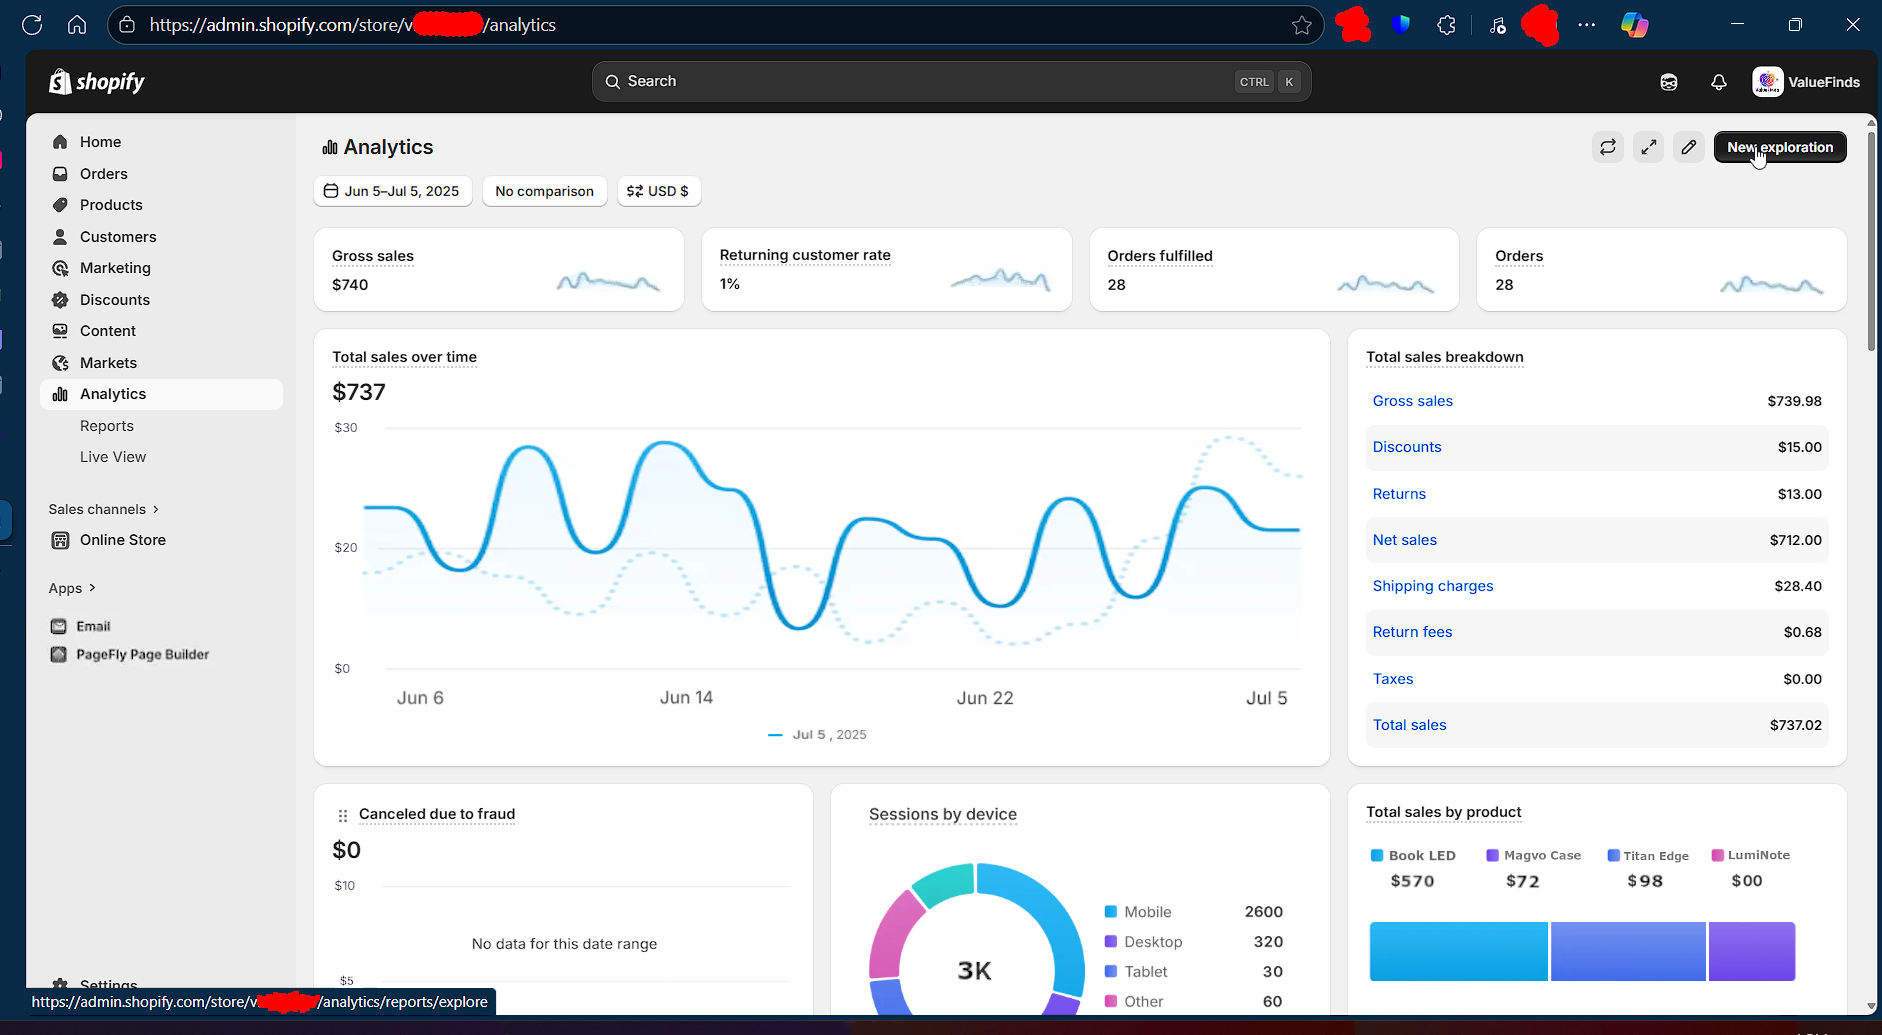Click the Total sales breakdown title

[x=1444, y=357]
